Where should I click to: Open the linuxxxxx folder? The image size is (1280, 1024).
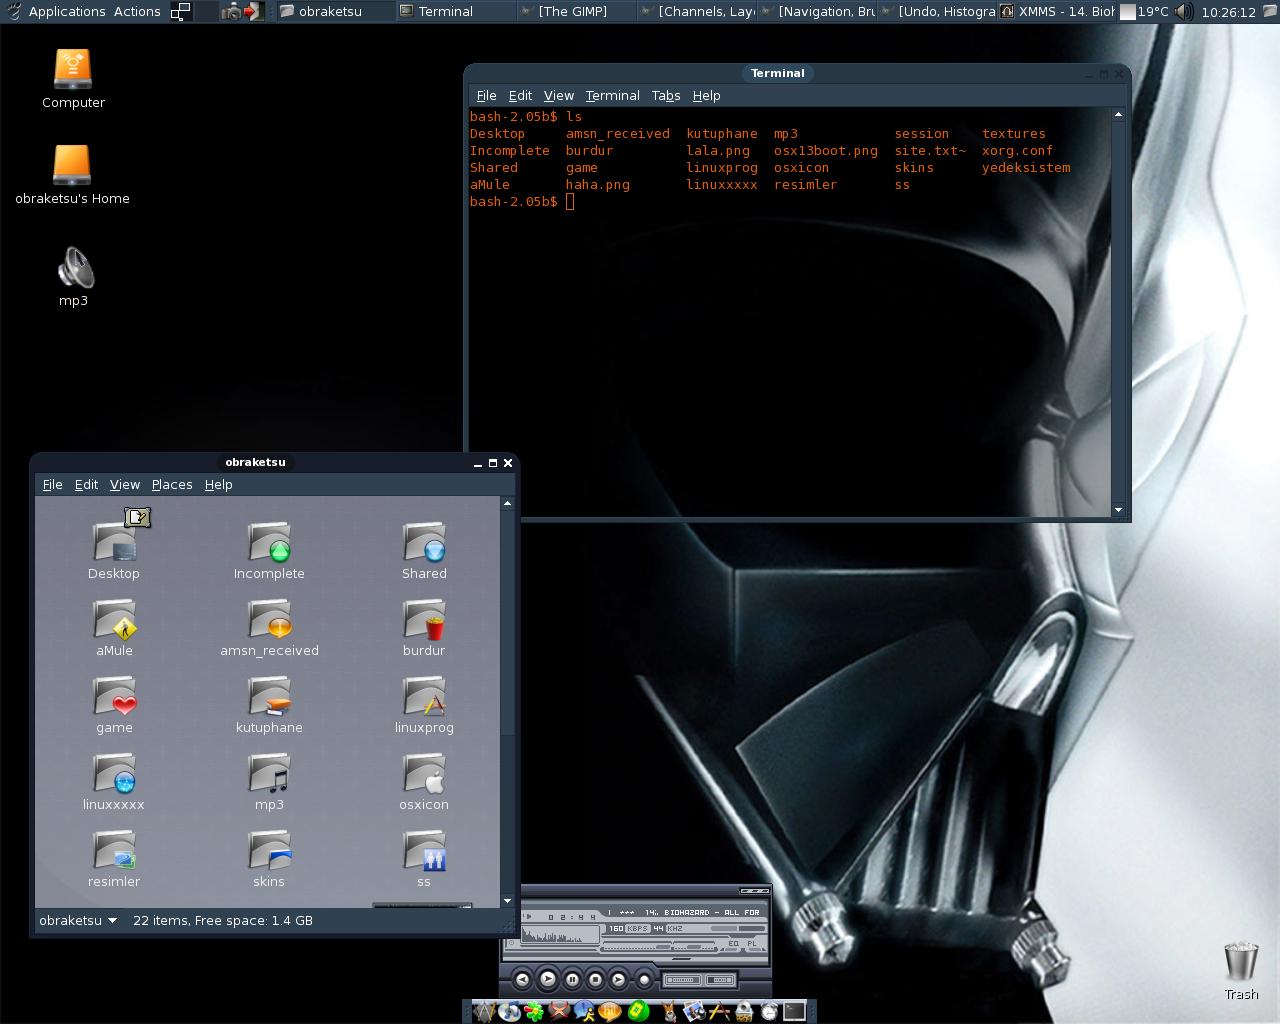coord(114,781)
